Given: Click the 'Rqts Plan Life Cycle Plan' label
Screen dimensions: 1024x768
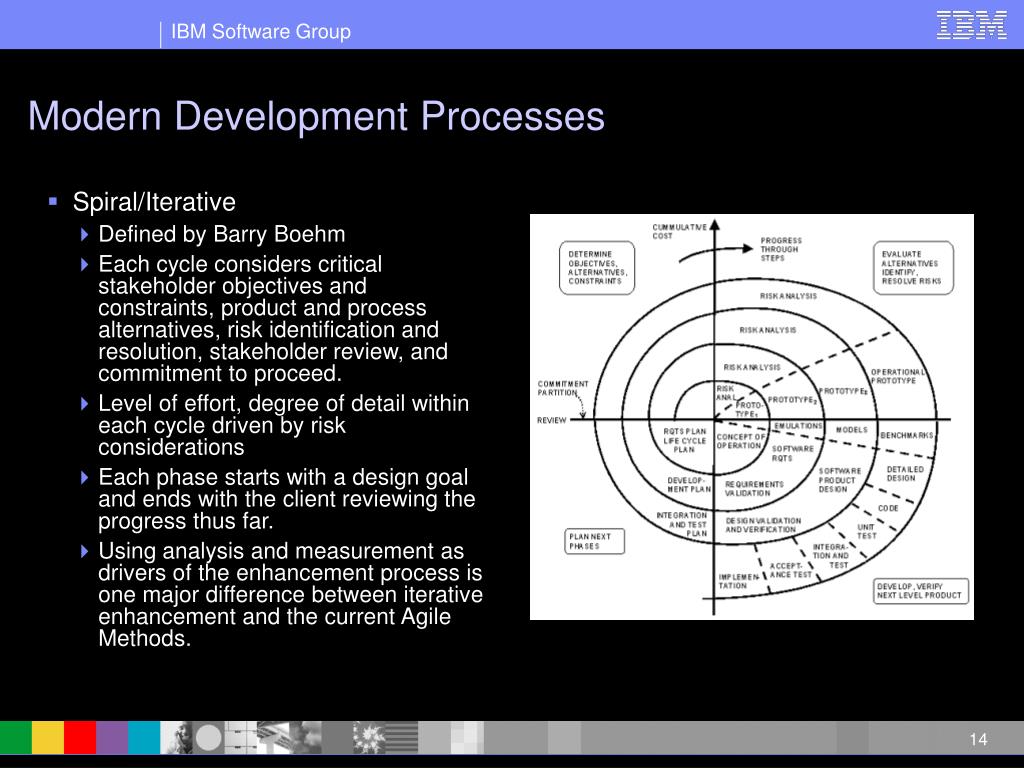Looking at the screenshot, I should pos(684,441).
